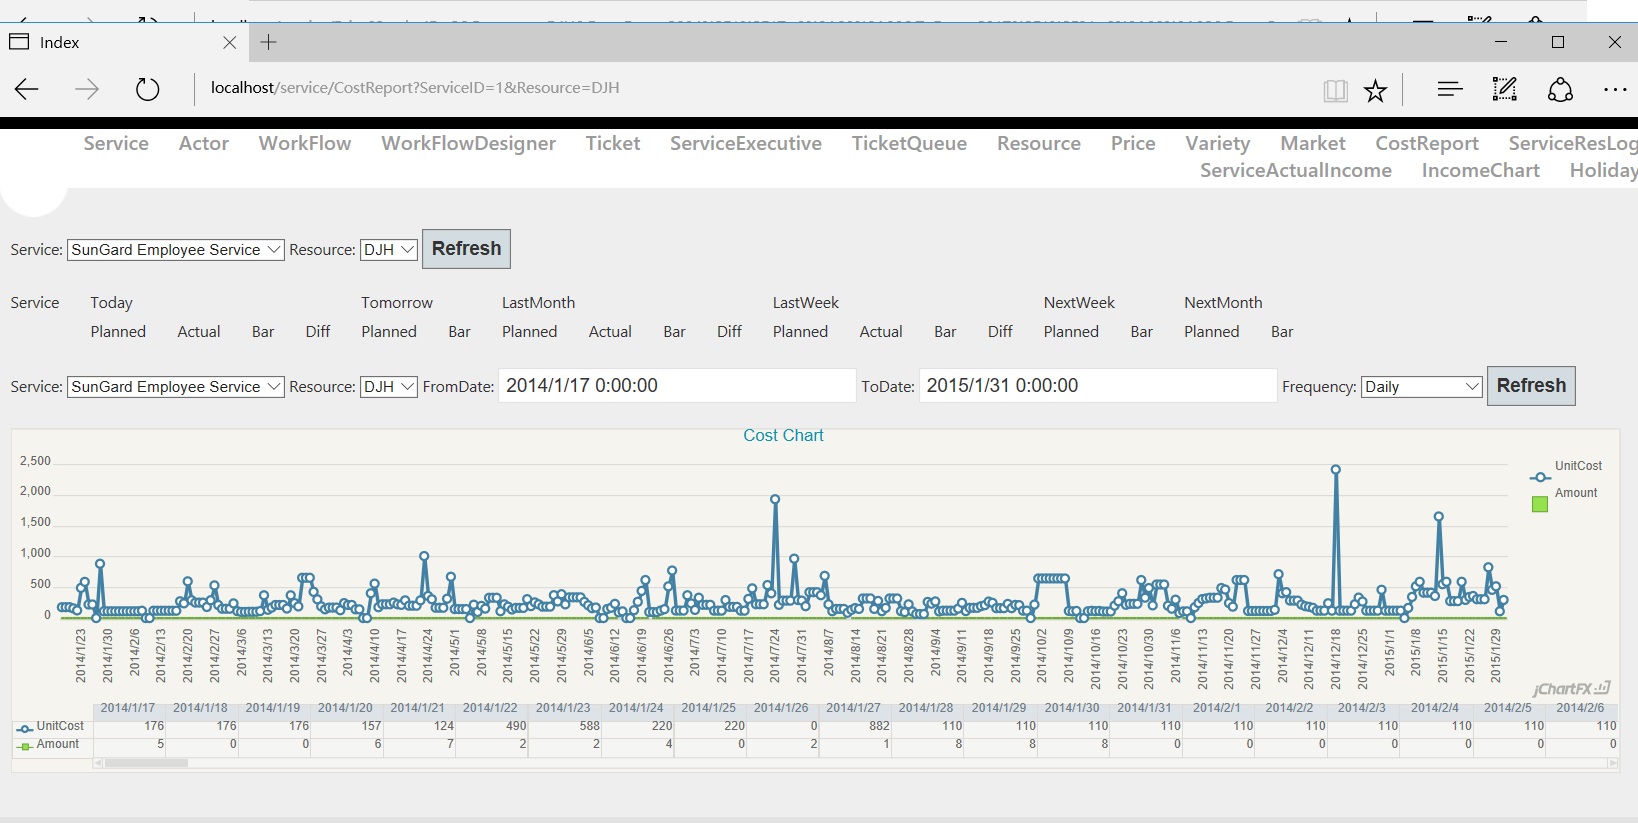Expand the top Resource DJH dropdown
1638x823 pixels.
(x=389, y=250)
